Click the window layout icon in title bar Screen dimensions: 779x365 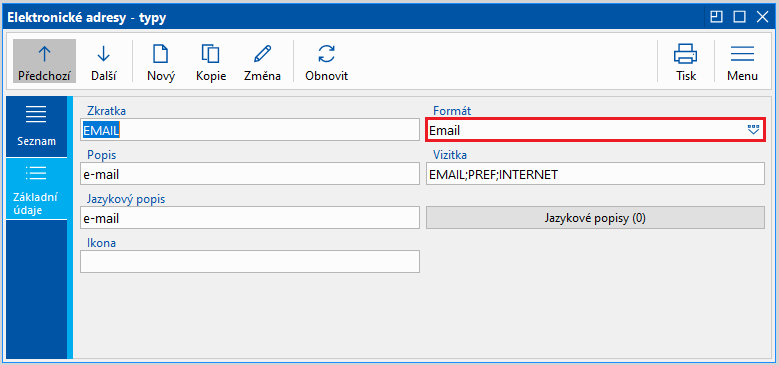pyautogui.click(x=716, y=17)
